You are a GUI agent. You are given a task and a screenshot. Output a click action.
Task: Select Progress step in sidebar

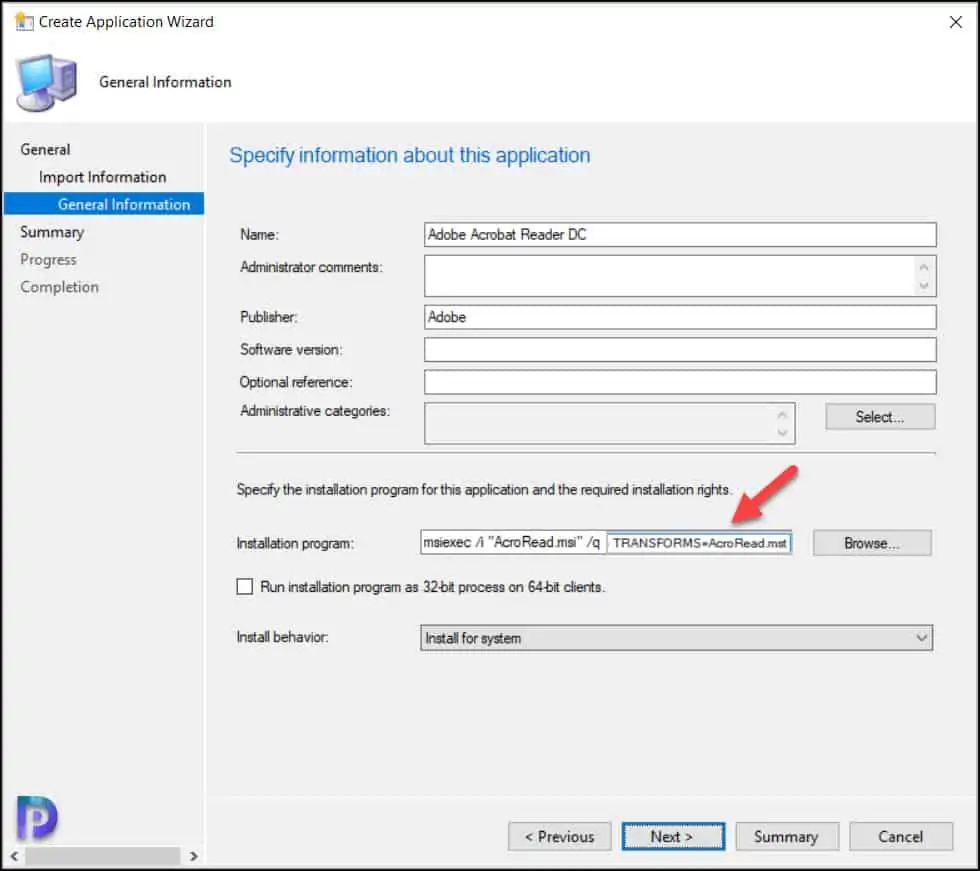tap(48, 259)
